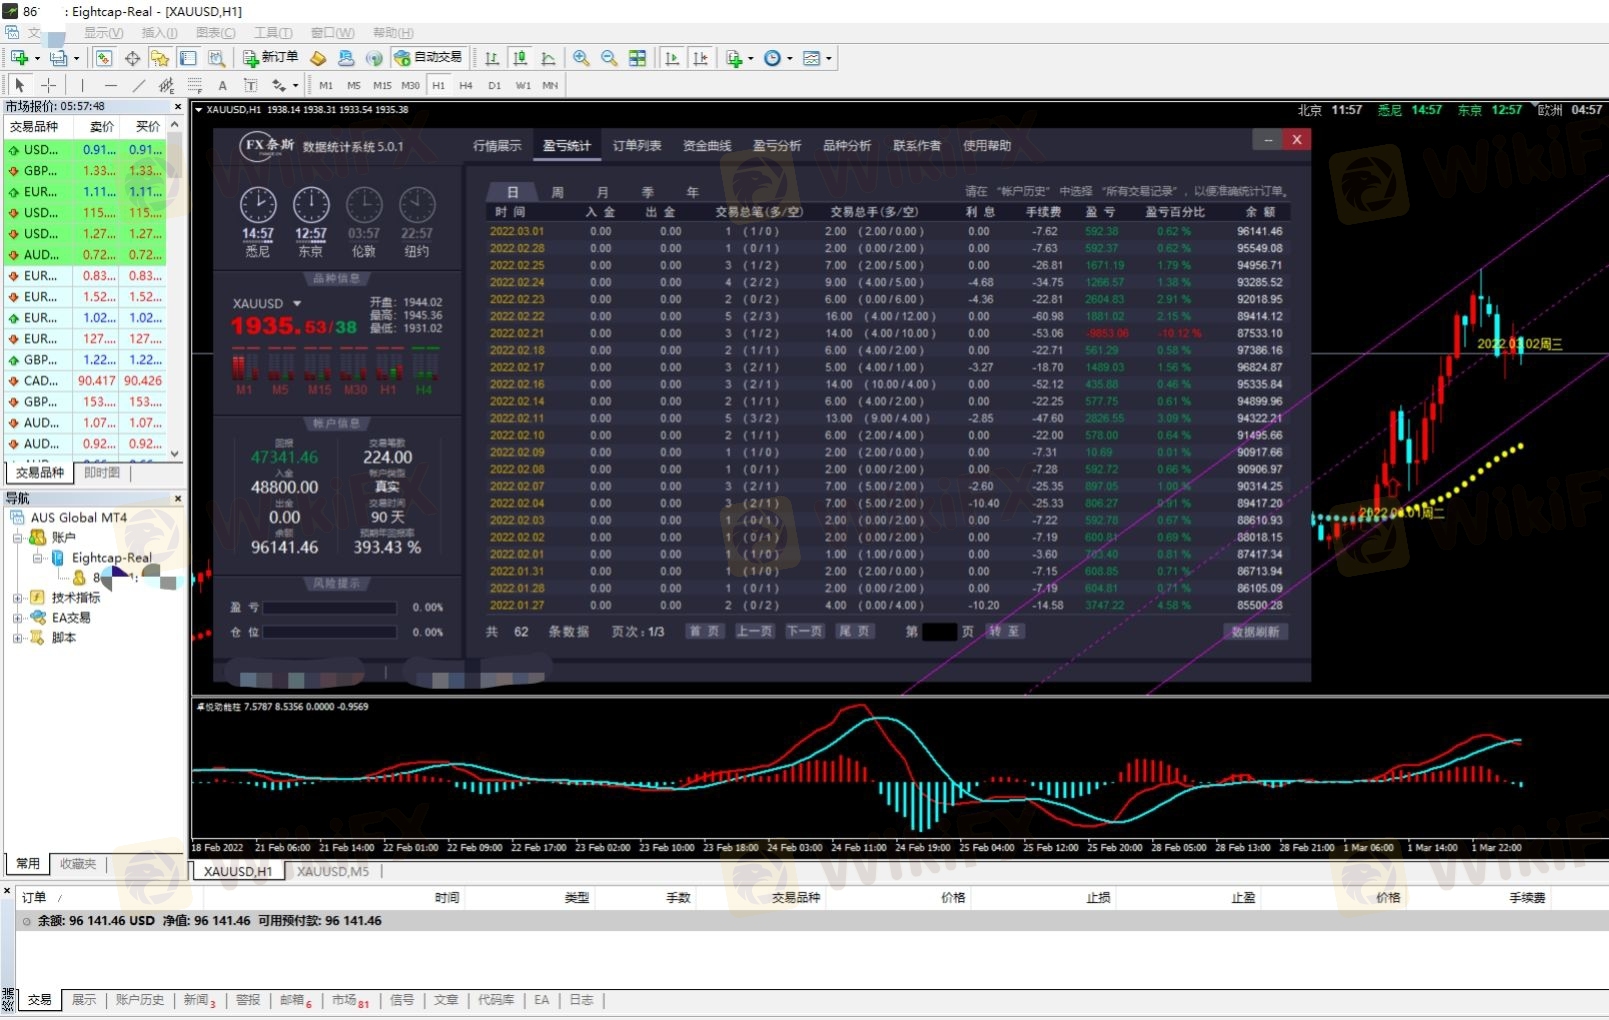Click the zoom out magnifier icon
This screenshot has height=1020, width=1609.
click(x=608, y=59)
